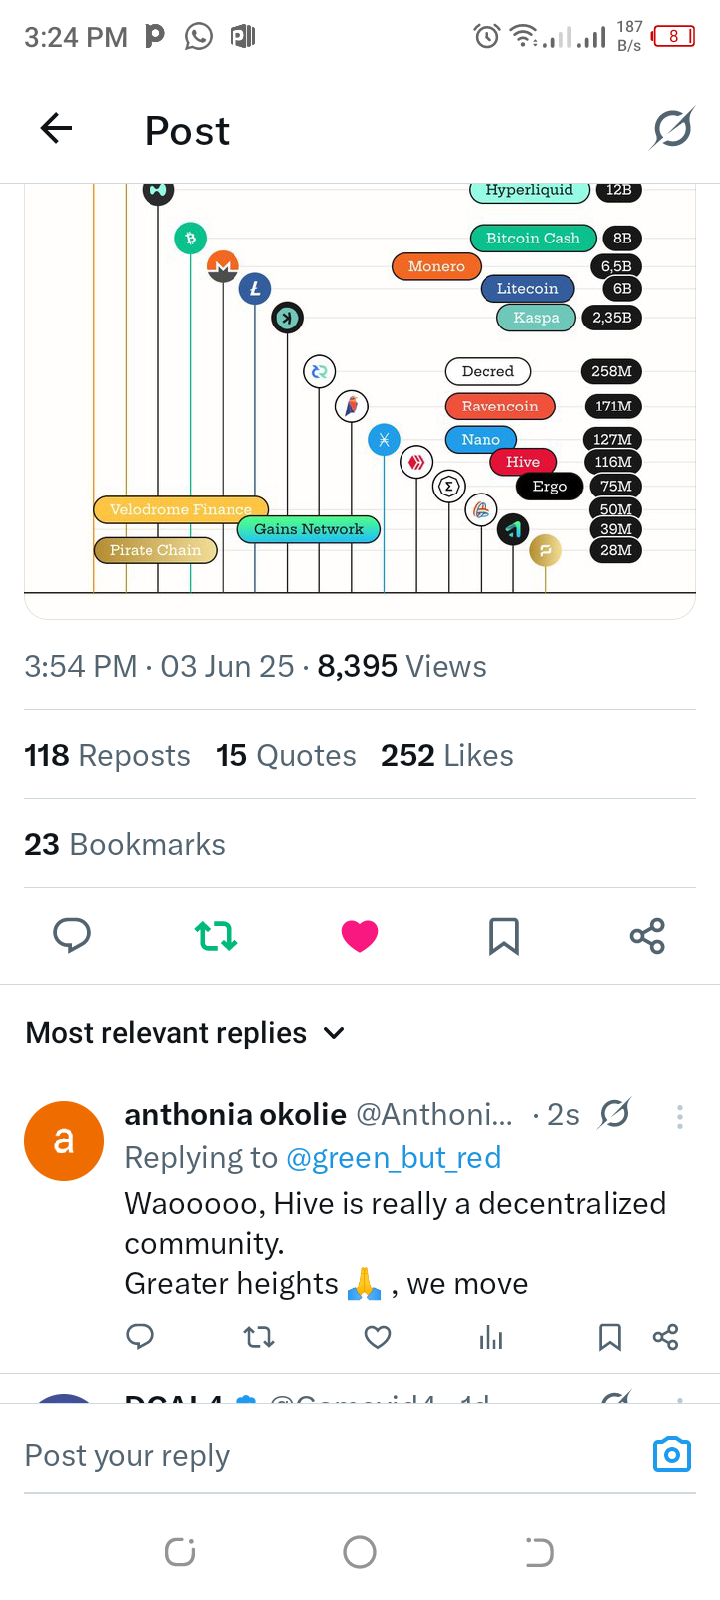Viewport: 720px width, 1600px height.
Task: Undo the green repost on the main post
Action: point(216,935)
